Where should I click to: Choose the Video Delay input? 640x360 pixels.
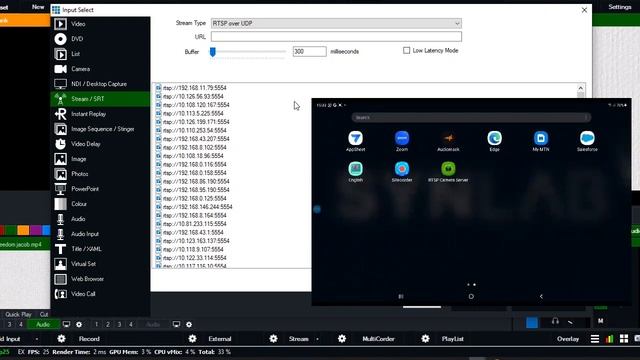100,144
